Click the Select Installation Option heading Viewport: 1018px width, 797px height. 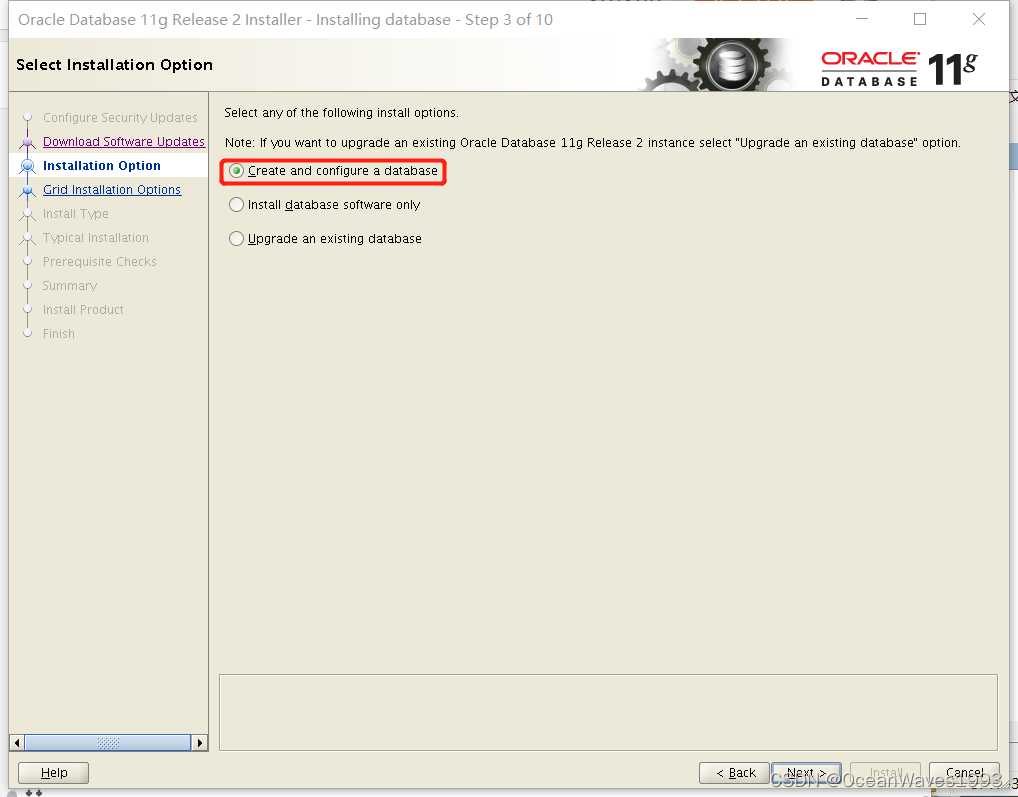(x=114, y=64)
